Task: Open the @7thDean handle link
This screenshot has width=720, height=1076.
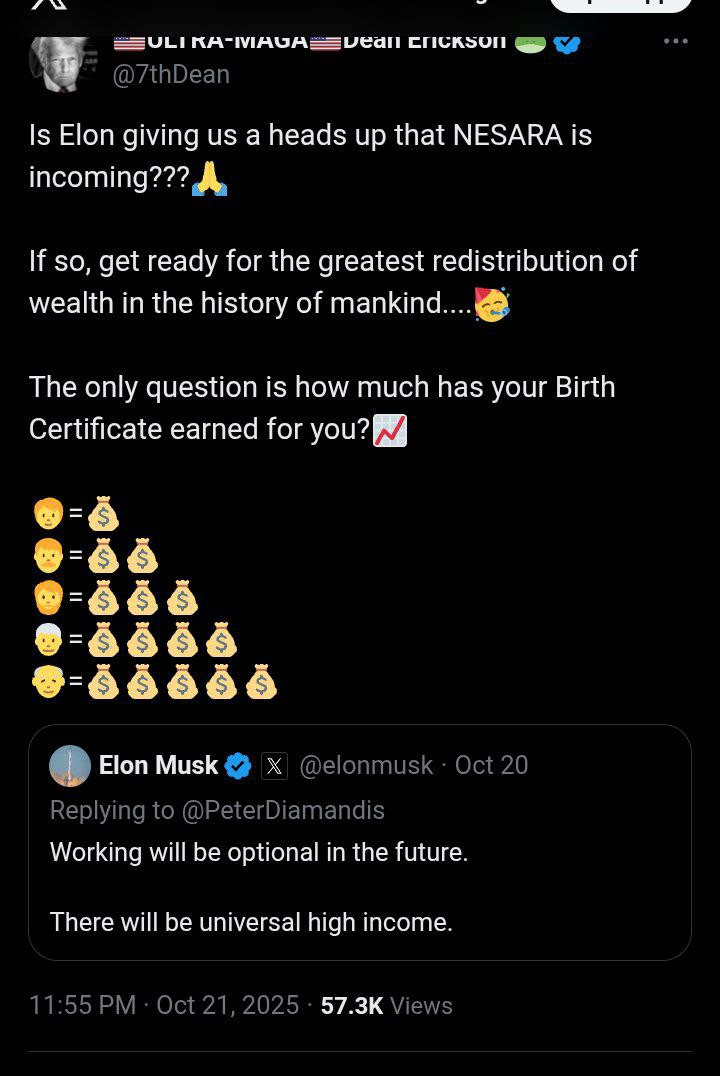Action: (x=171, y=74)
